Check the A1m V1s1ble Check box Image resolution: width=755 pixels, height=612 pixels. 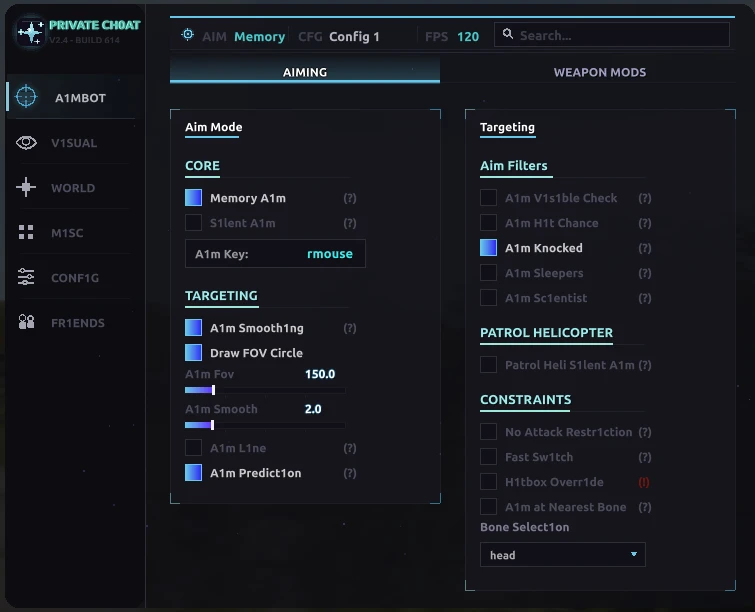click(488, 197)
